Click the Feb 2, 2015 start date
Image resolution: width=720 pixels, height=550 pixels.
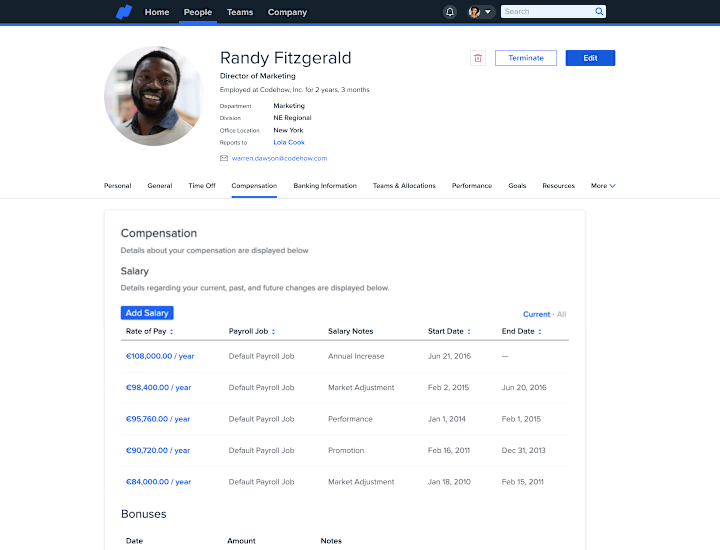(x=448, y=388)
